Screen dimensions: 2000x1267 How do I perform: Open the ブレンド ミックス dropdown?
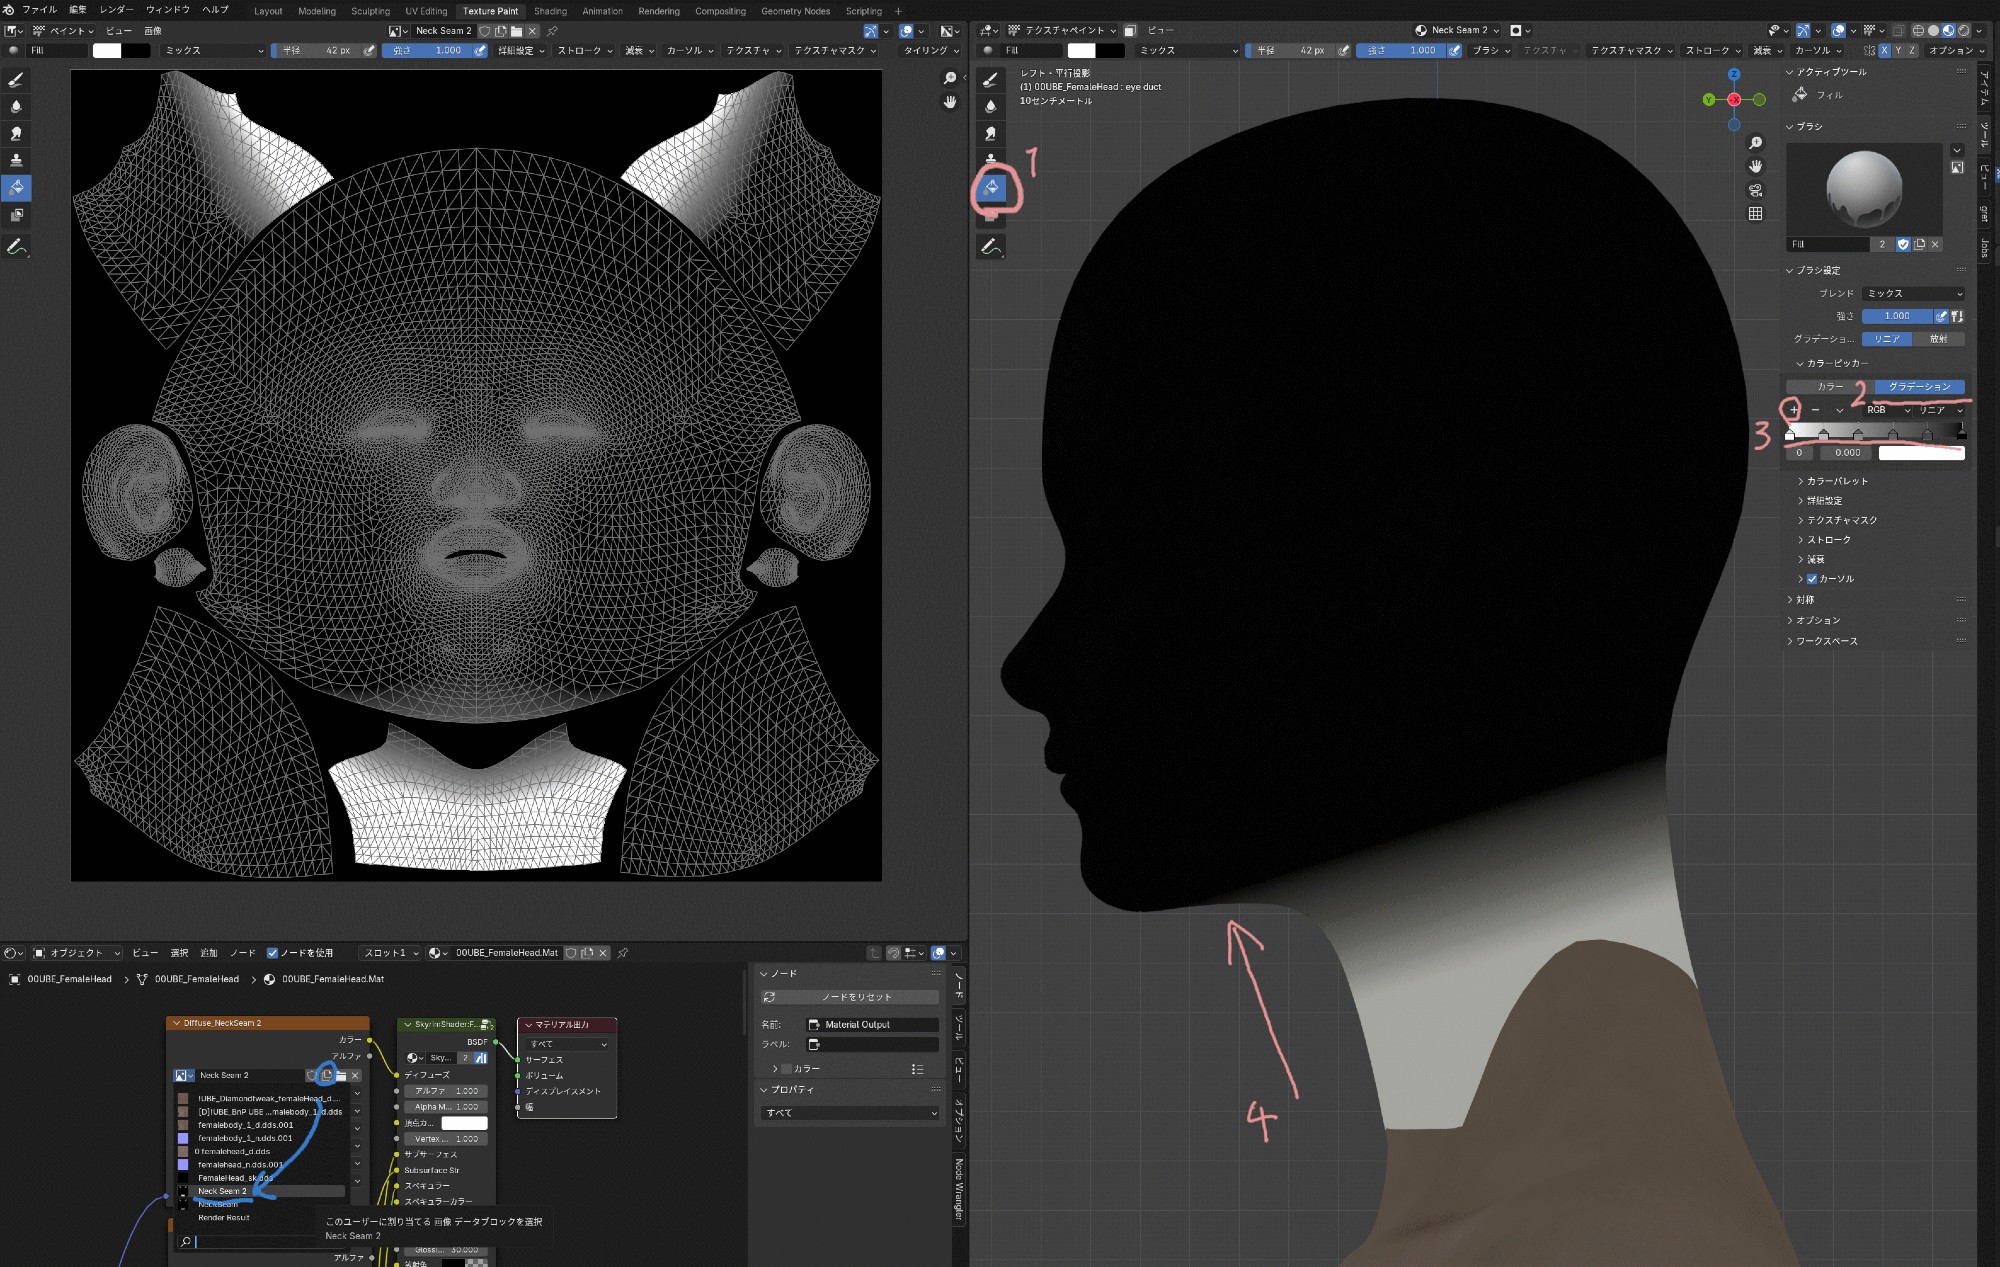point(1913,293)
